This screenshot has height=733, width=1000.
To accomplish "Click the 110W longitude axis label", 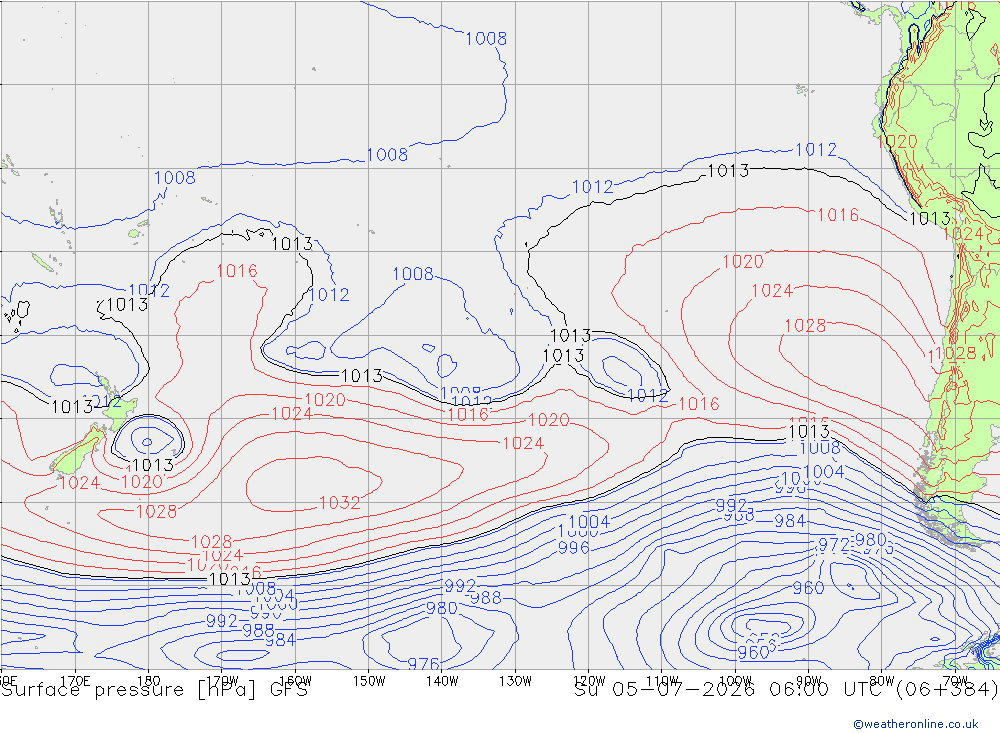I will pyautogui.click(x=662, y=680).
